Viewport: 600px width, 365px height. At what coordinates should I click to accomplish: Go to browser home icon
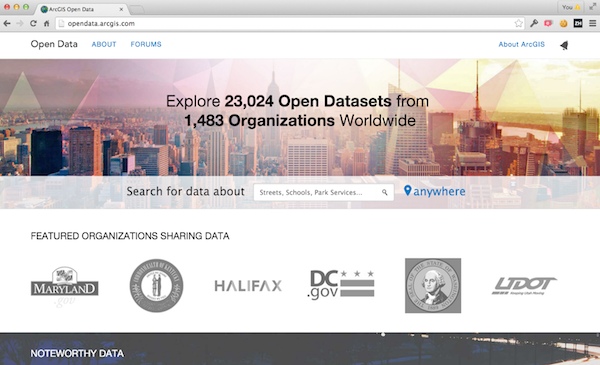[46, 24]
